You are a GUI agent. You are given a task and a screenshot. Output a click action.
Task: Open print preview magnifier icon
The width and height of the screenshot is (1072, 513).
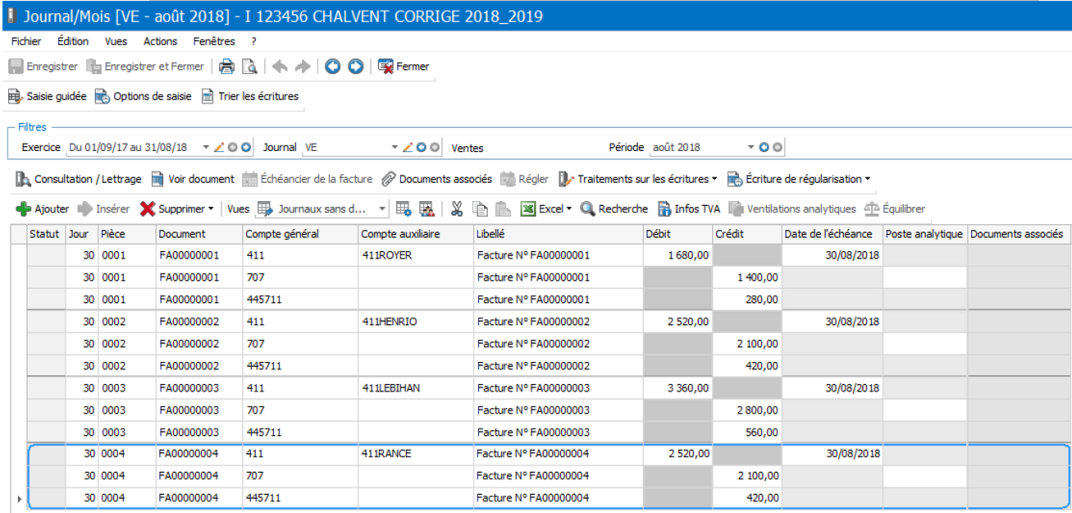click(x=250, y=66)
